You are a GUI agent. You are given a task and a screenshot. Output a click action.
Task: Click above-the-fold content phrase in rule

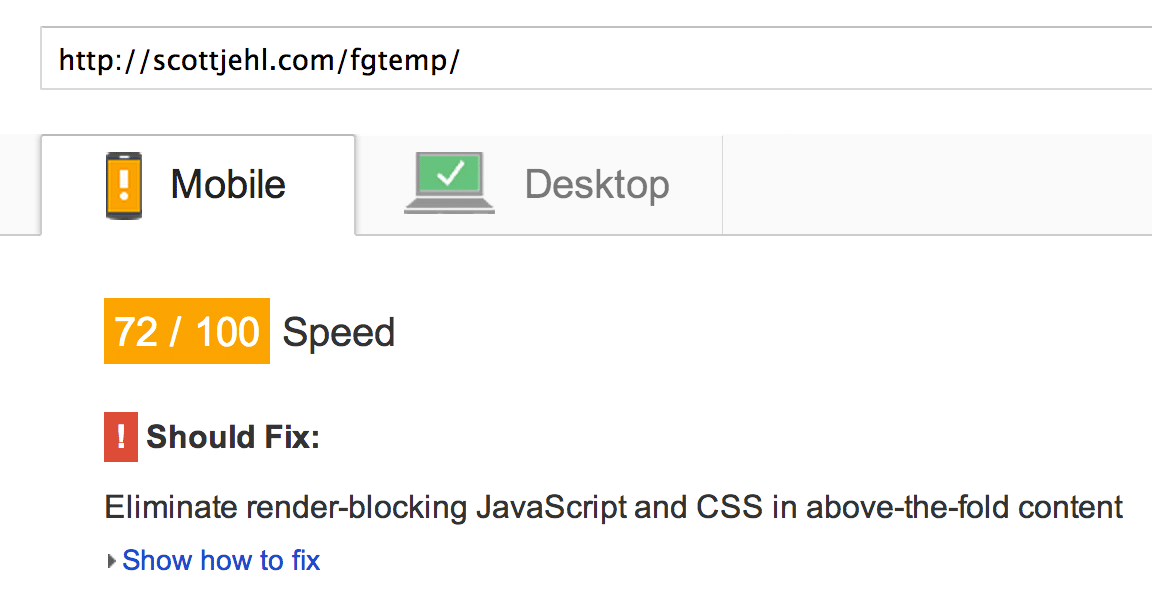[965, 508]
